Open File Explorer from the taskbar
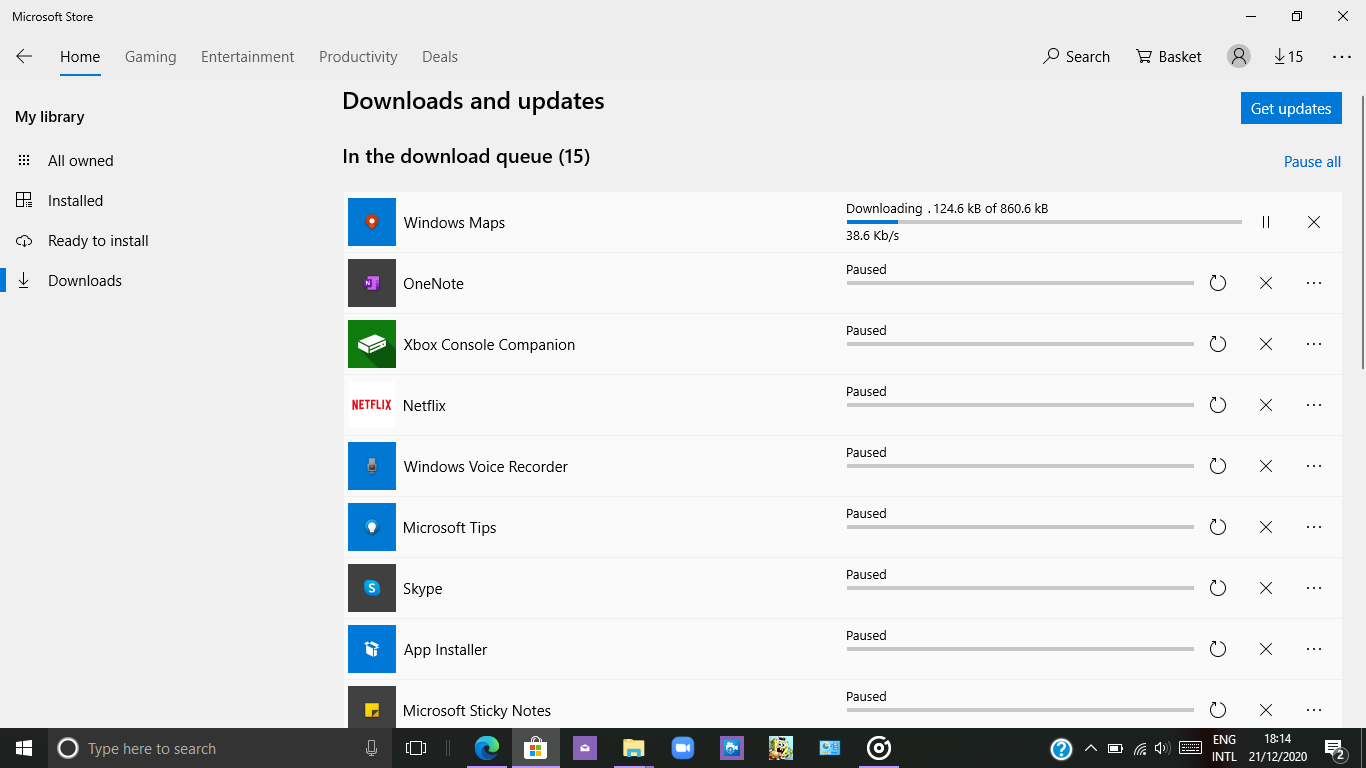 [634, 748]
